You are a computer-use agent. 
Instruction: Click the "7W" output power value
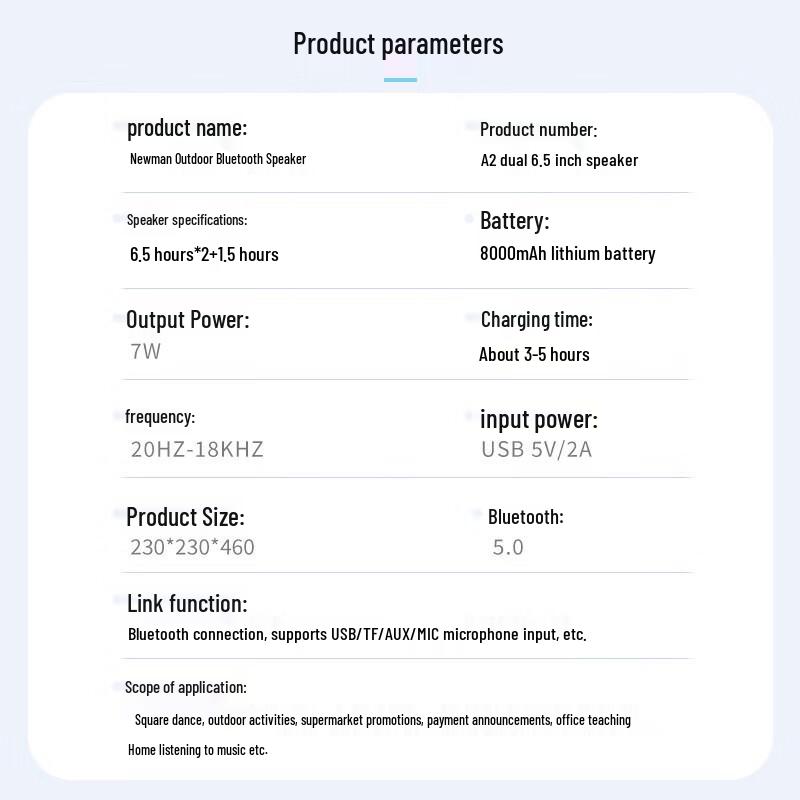(145, 351)
